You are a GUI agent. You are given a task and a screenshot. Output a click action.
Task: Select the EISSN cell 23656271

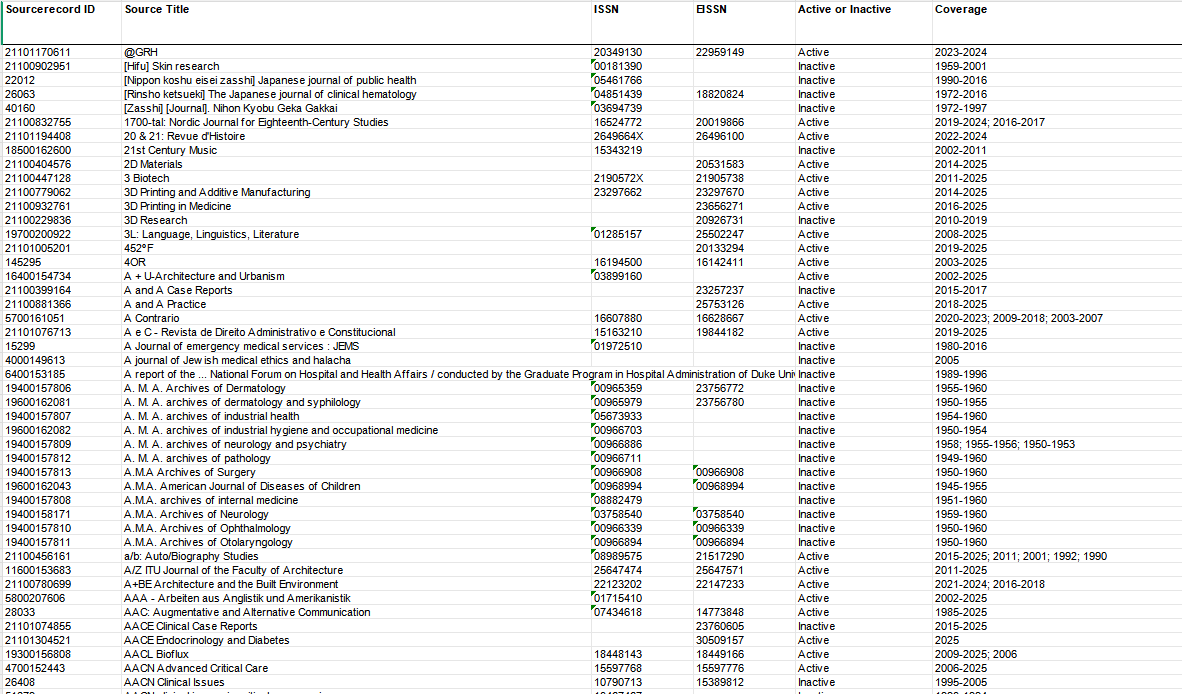[x=719, y=206]
